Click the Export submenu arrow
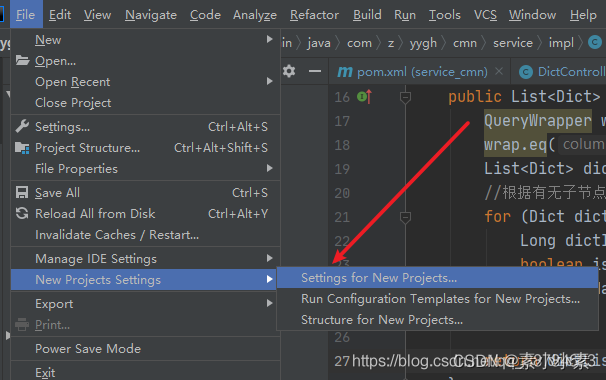This screenshot has width=606, height=380. tap(269, 303)
